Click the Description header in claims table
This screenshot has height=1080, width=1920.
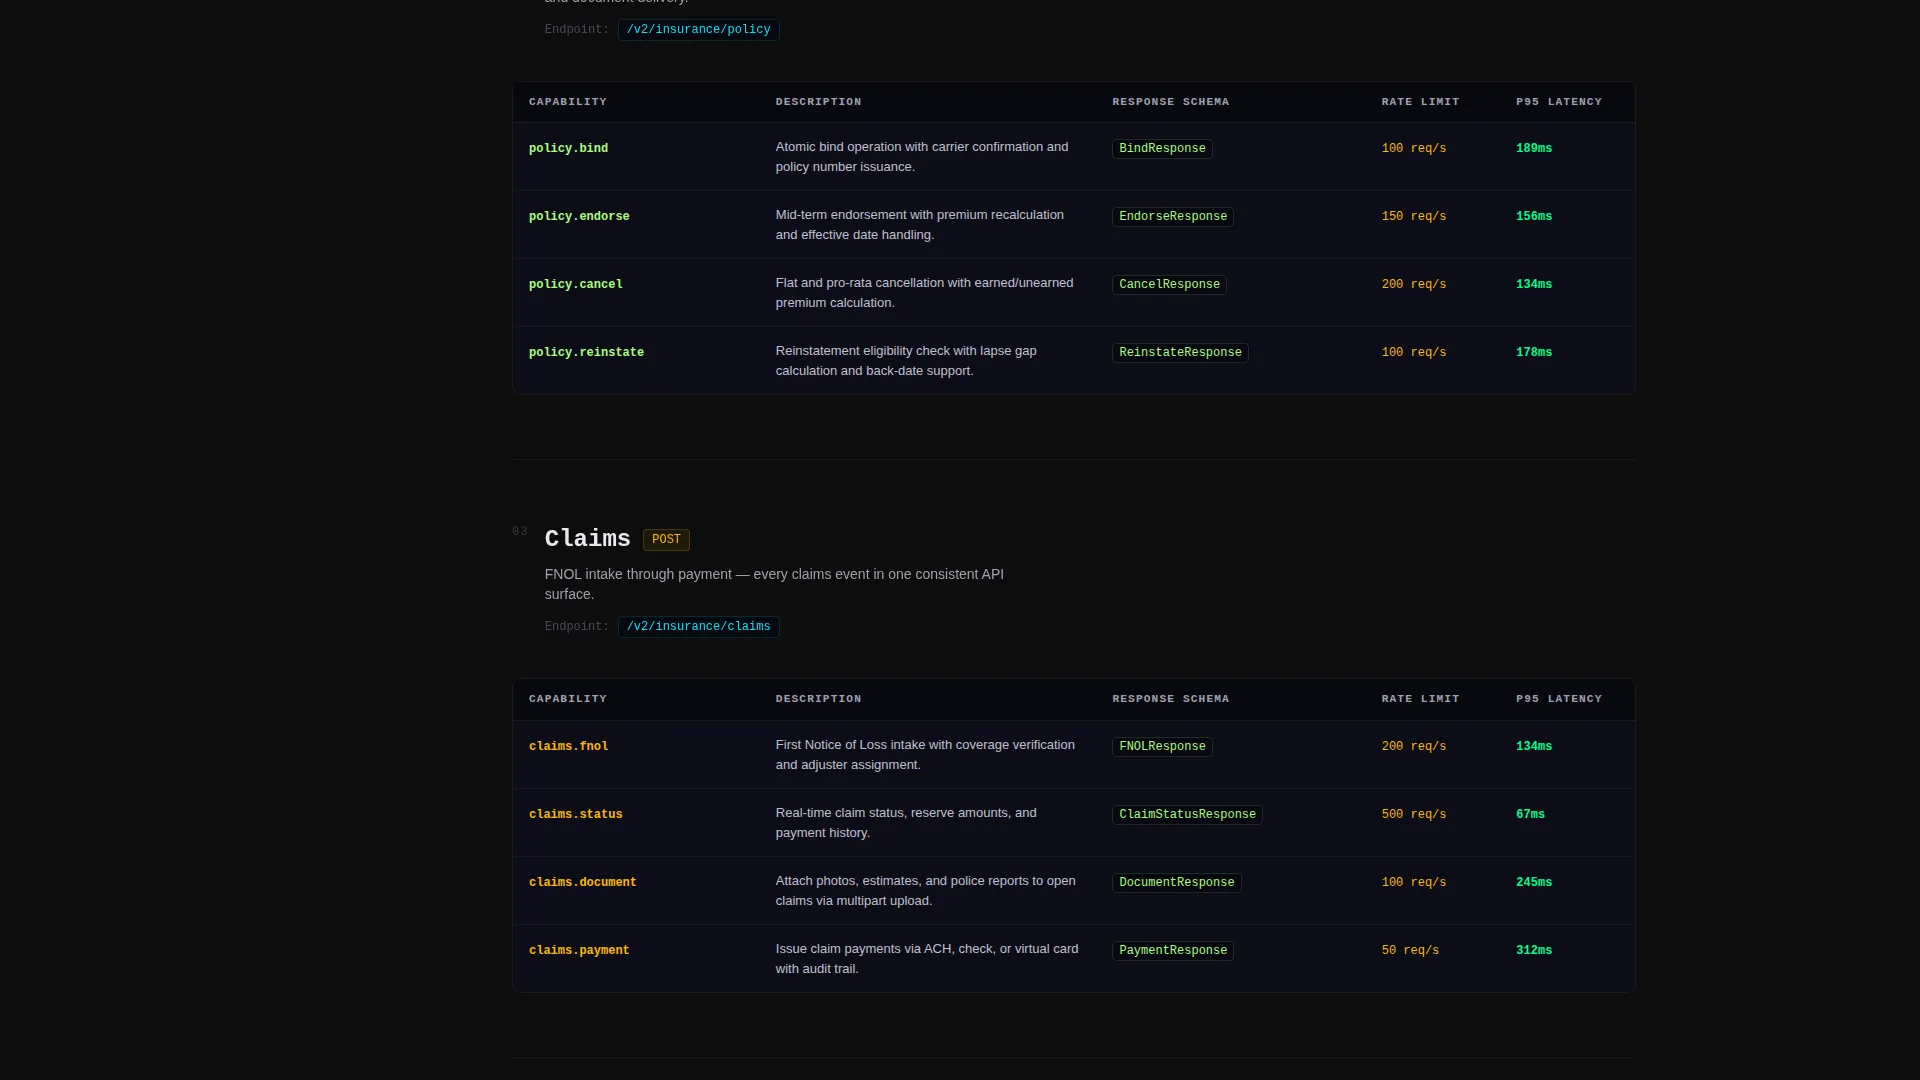tap(818, 699)
